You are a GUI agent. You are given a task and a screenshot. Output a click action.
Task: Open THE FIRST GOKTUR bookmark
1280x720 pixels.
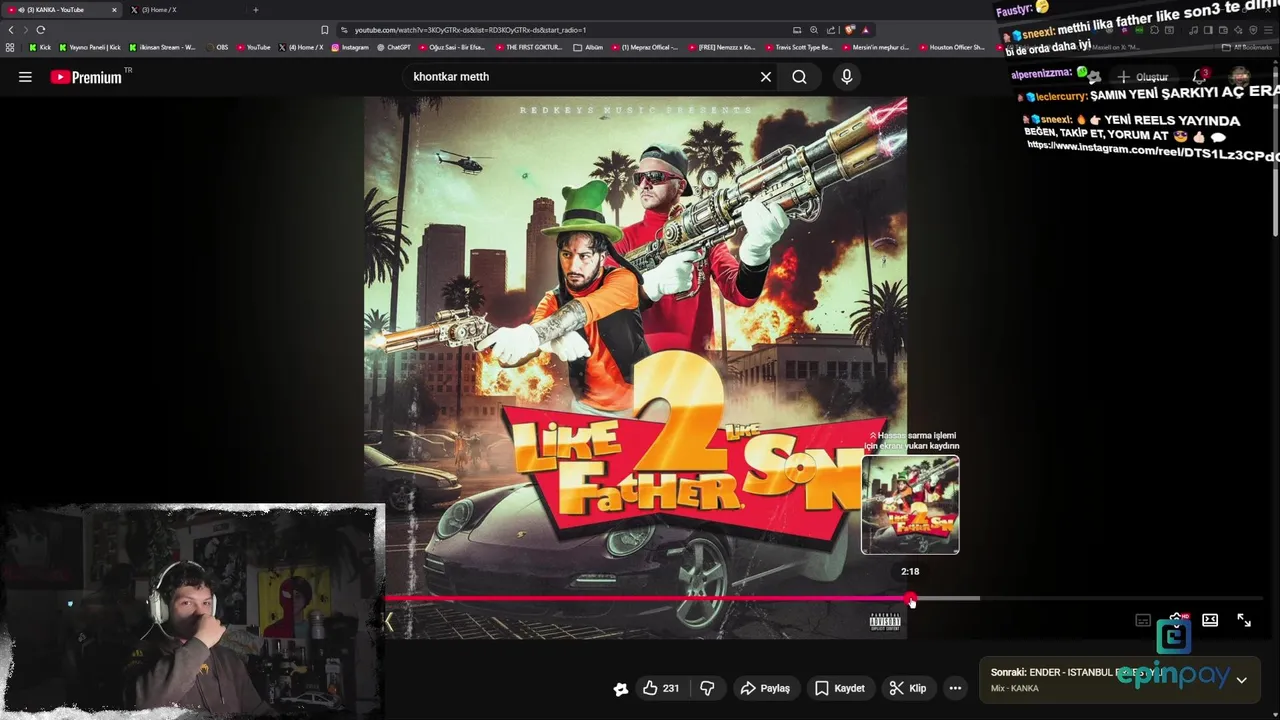coord(530,47)
